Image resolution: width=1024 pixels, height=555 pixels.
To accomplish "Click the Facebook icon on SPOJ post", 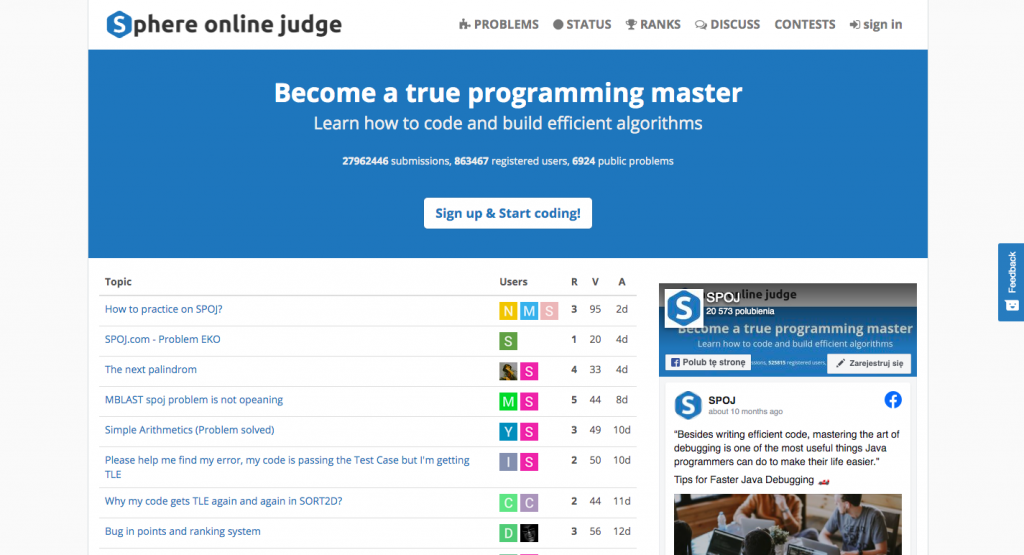I will [x=893, y=400].
